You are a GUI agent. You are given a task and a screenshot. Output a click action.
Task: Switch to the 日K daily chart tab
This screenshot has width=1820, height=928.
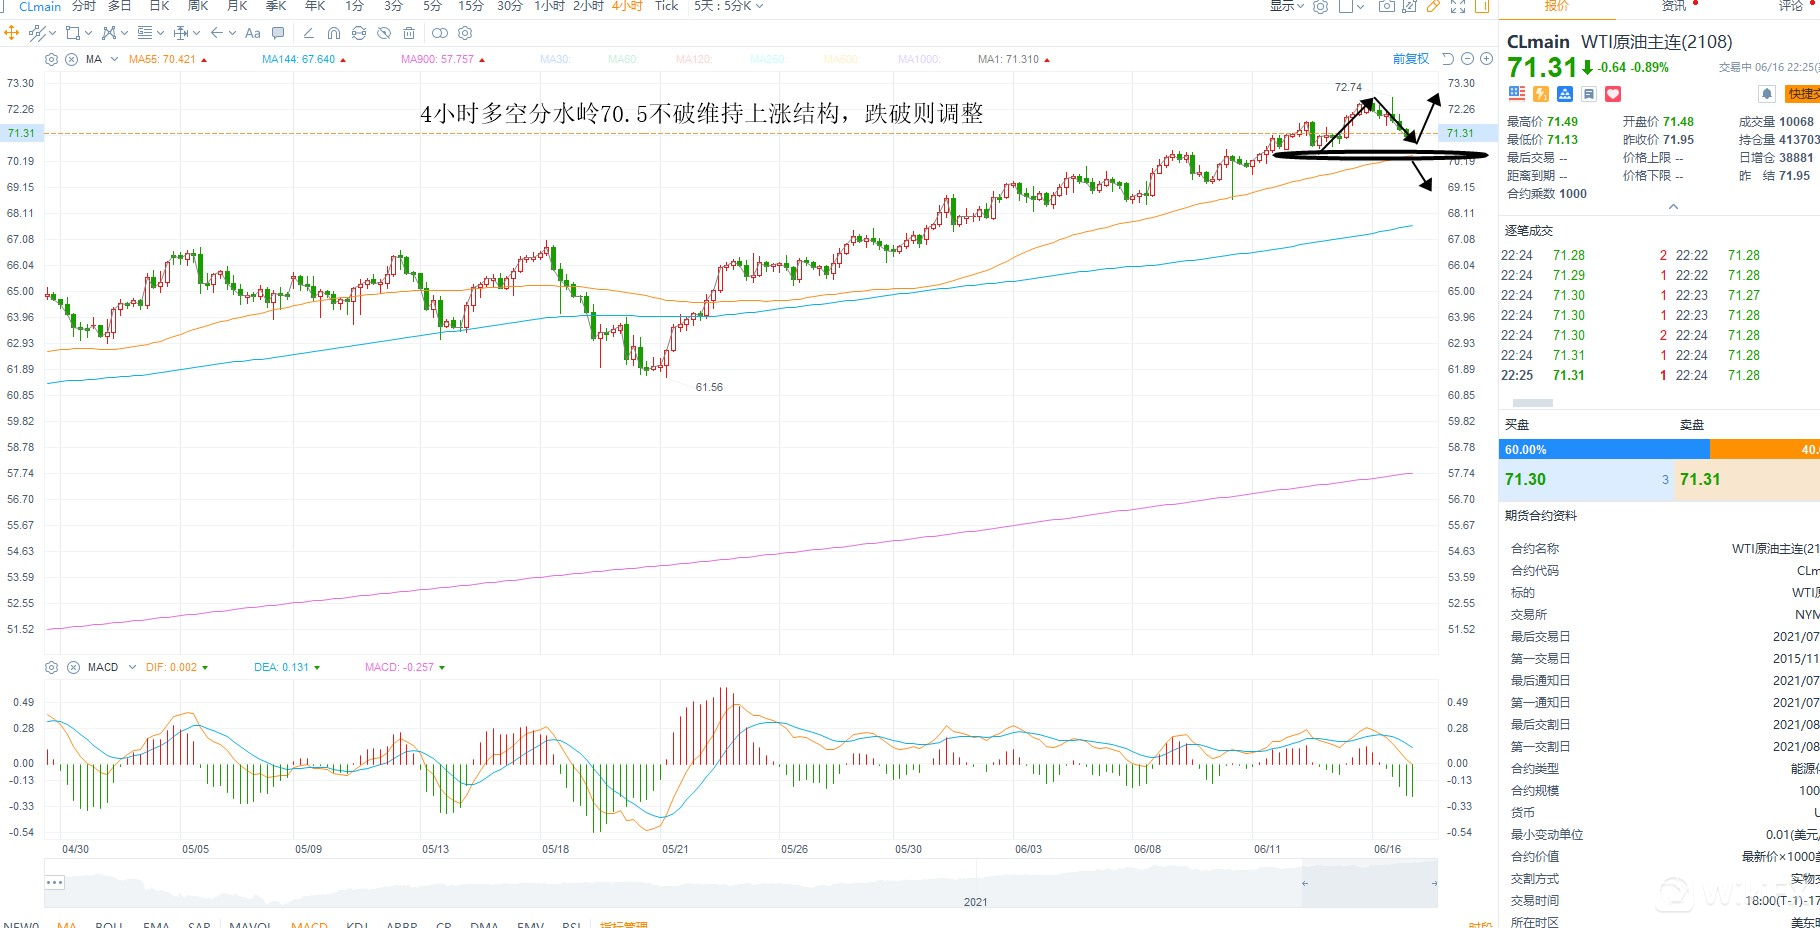pyautogui.click(x=159, y=6)
